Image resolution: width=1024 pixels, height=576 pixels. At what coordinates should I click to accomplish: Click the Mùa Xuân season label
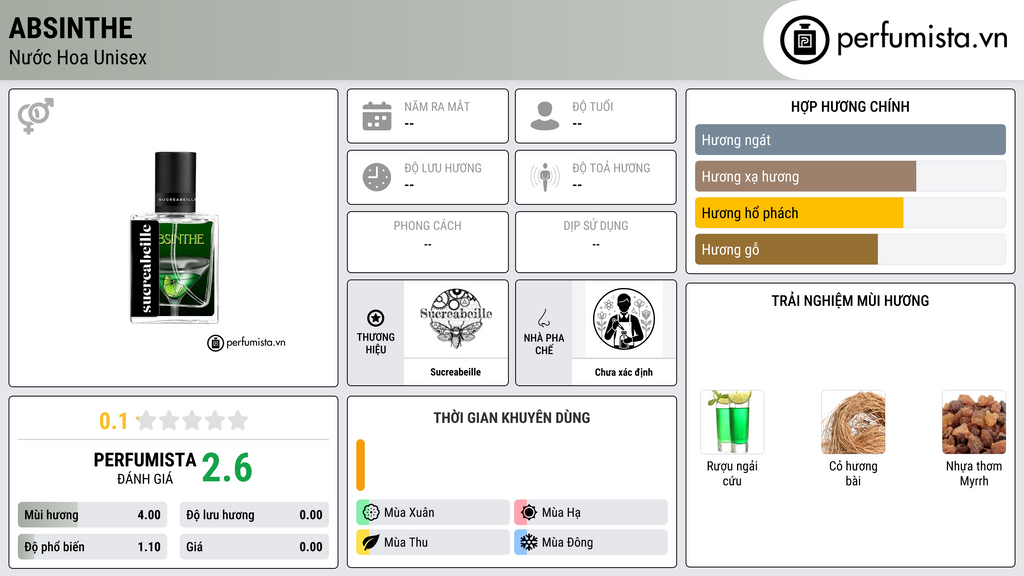pyautogui.click(x=409, y=513)
